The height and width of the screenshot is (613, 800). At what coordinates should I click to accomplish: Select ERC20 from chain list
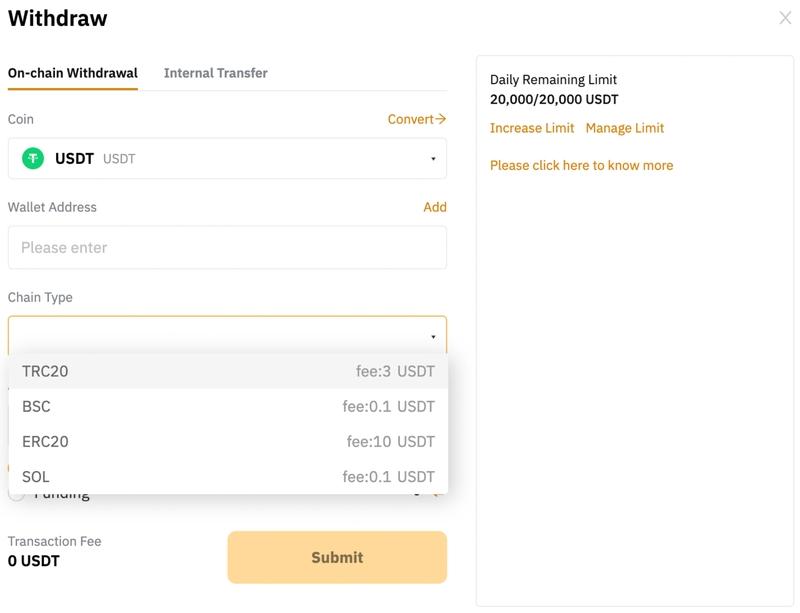coord(228,441)
